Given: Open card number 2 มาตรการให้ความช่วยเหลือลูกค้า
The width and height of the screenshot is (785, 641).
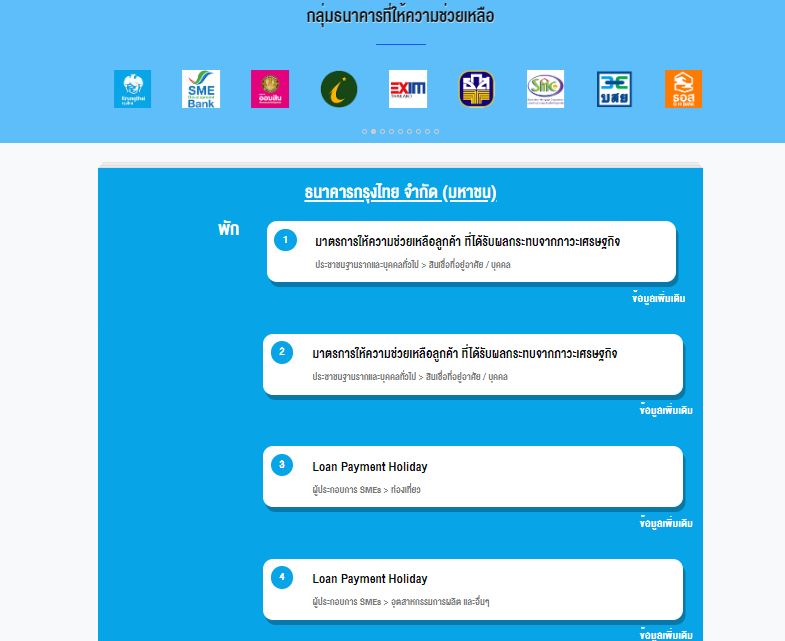Looking at the screenshot, I should coord(472,364).
